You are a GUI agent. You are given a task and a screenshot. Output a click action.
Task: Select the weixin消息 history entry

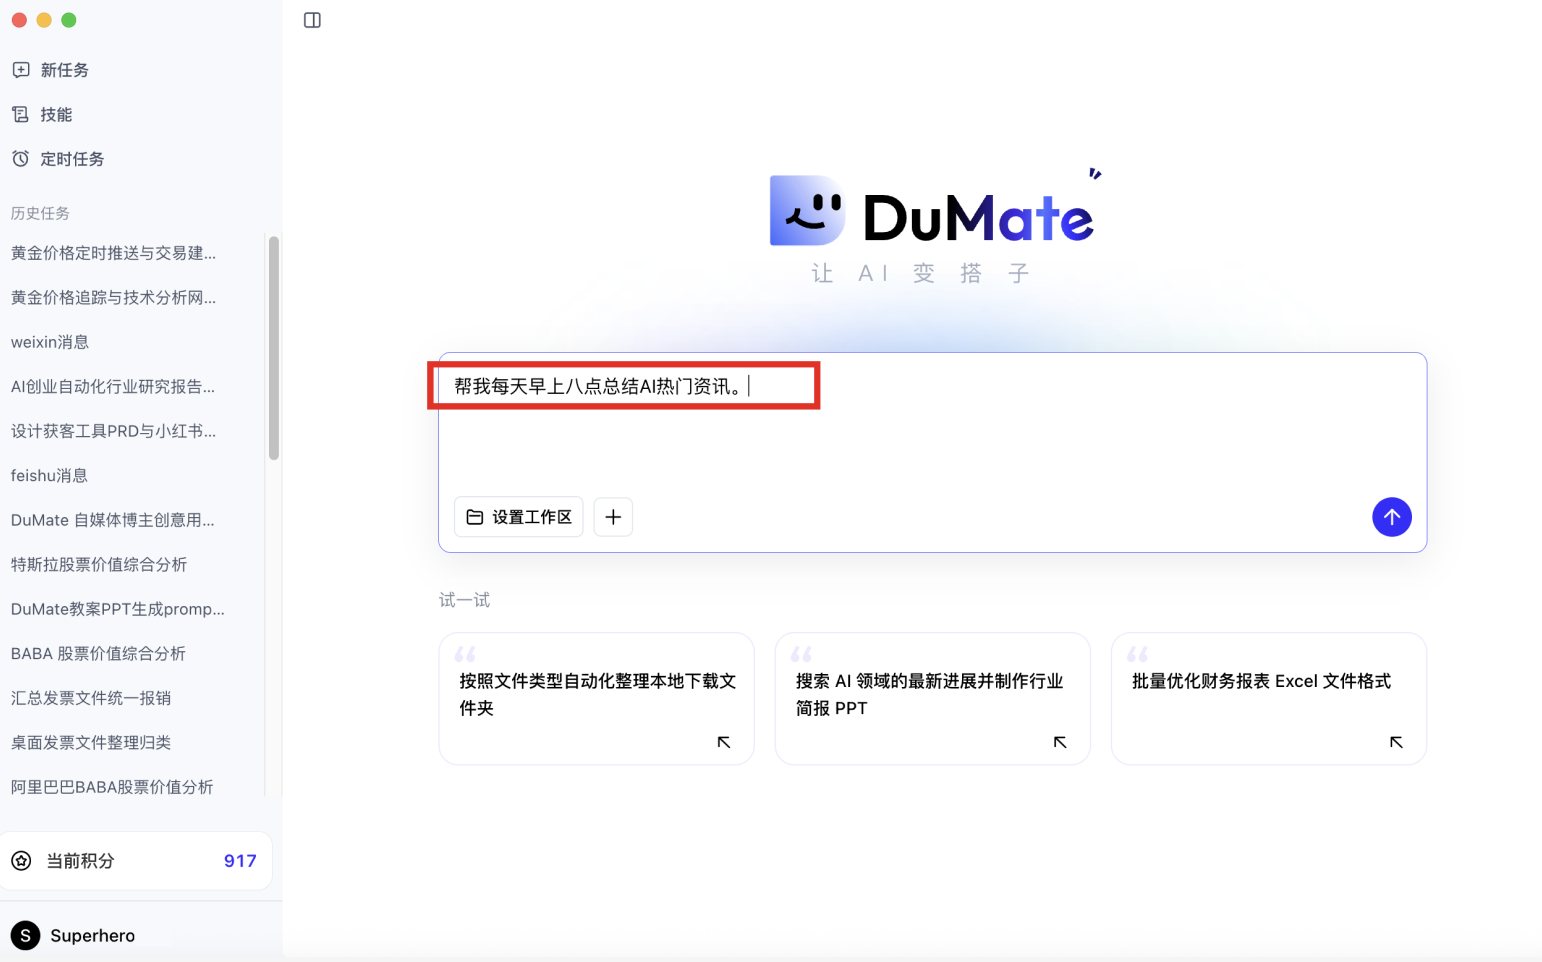point(49,341)
